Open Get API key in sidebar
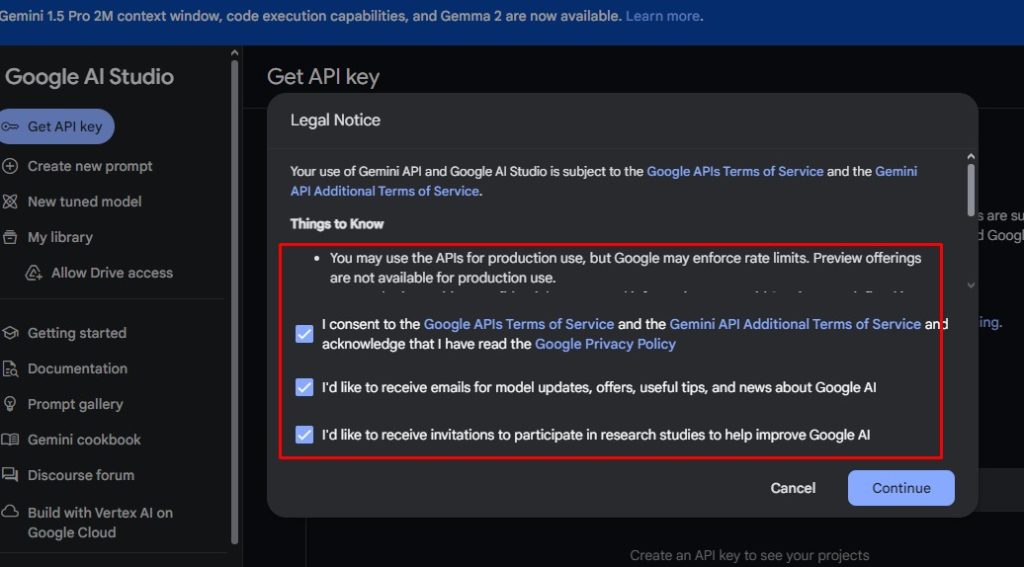This screenshot has width=1024, height=567. coord(56,127)
